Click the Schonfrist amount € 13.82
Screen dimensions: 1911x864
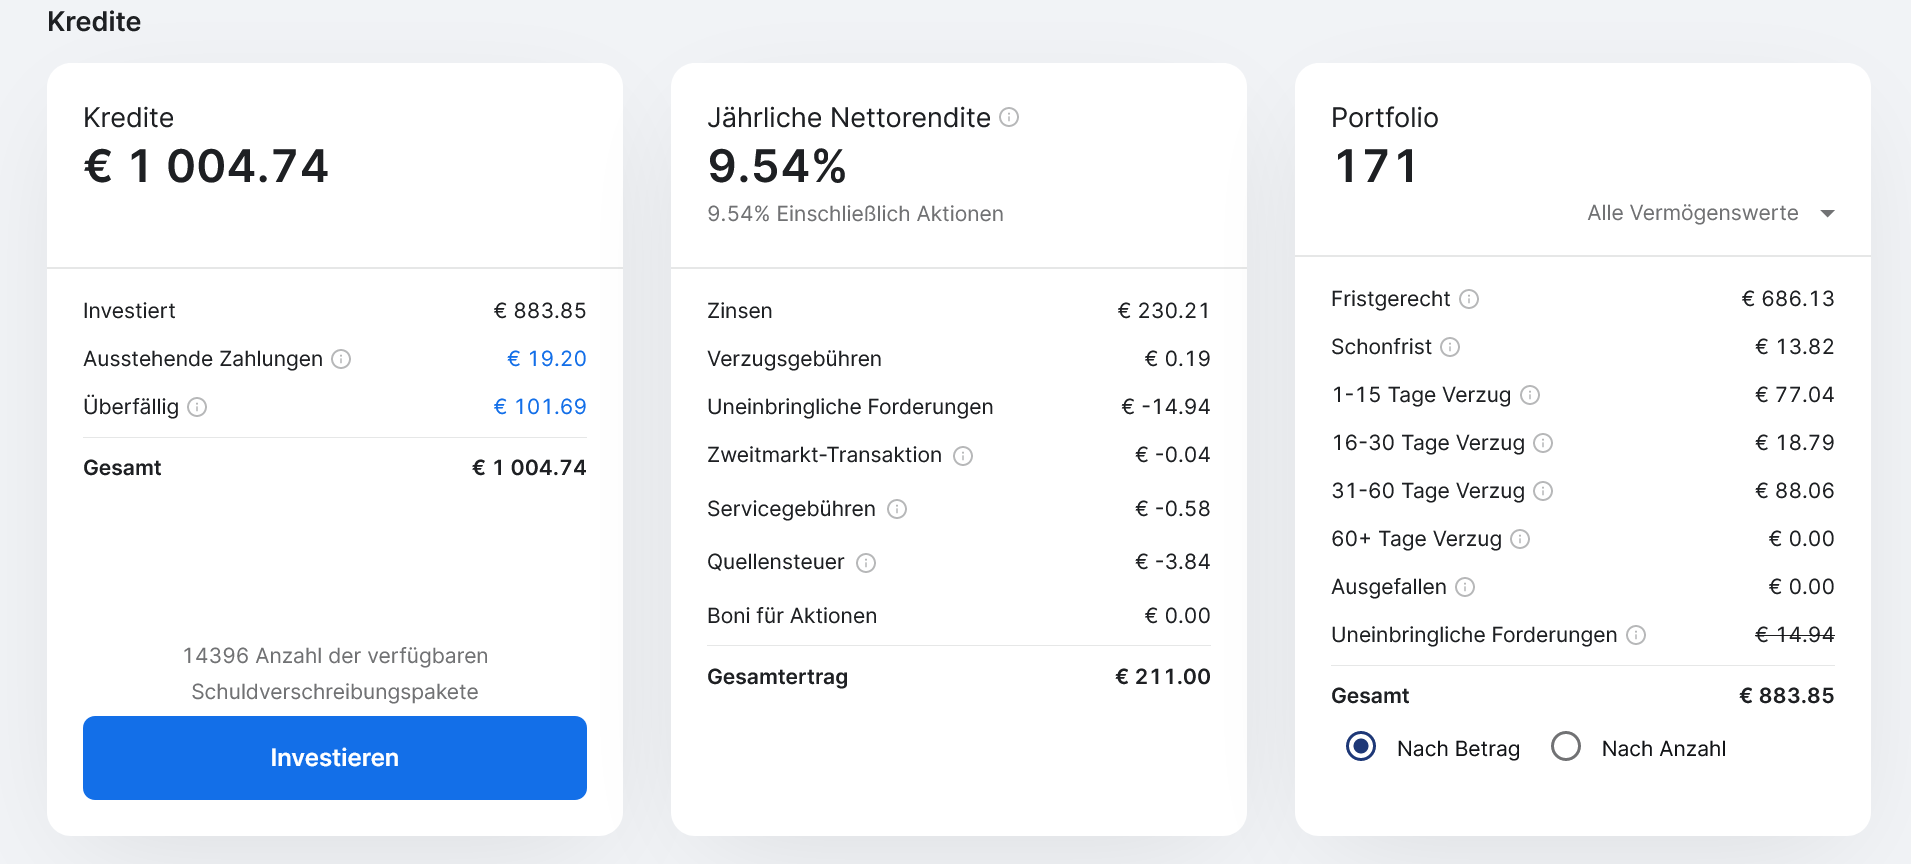pos(1795,347)
